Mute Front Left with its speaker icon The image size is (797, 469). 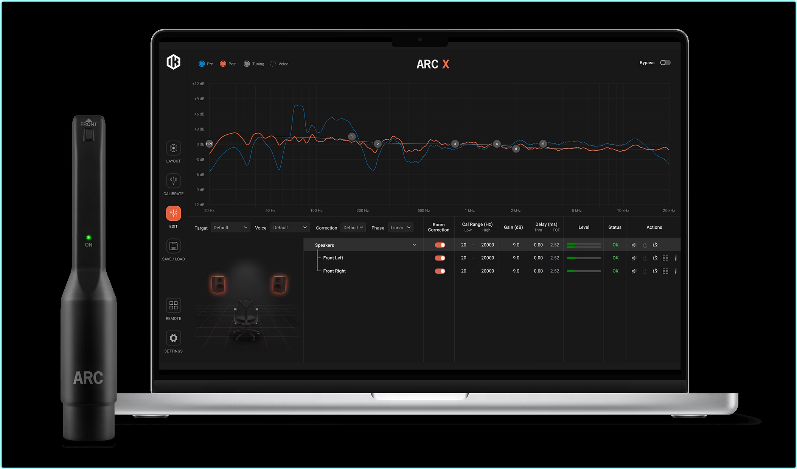[x=634, y=258]
